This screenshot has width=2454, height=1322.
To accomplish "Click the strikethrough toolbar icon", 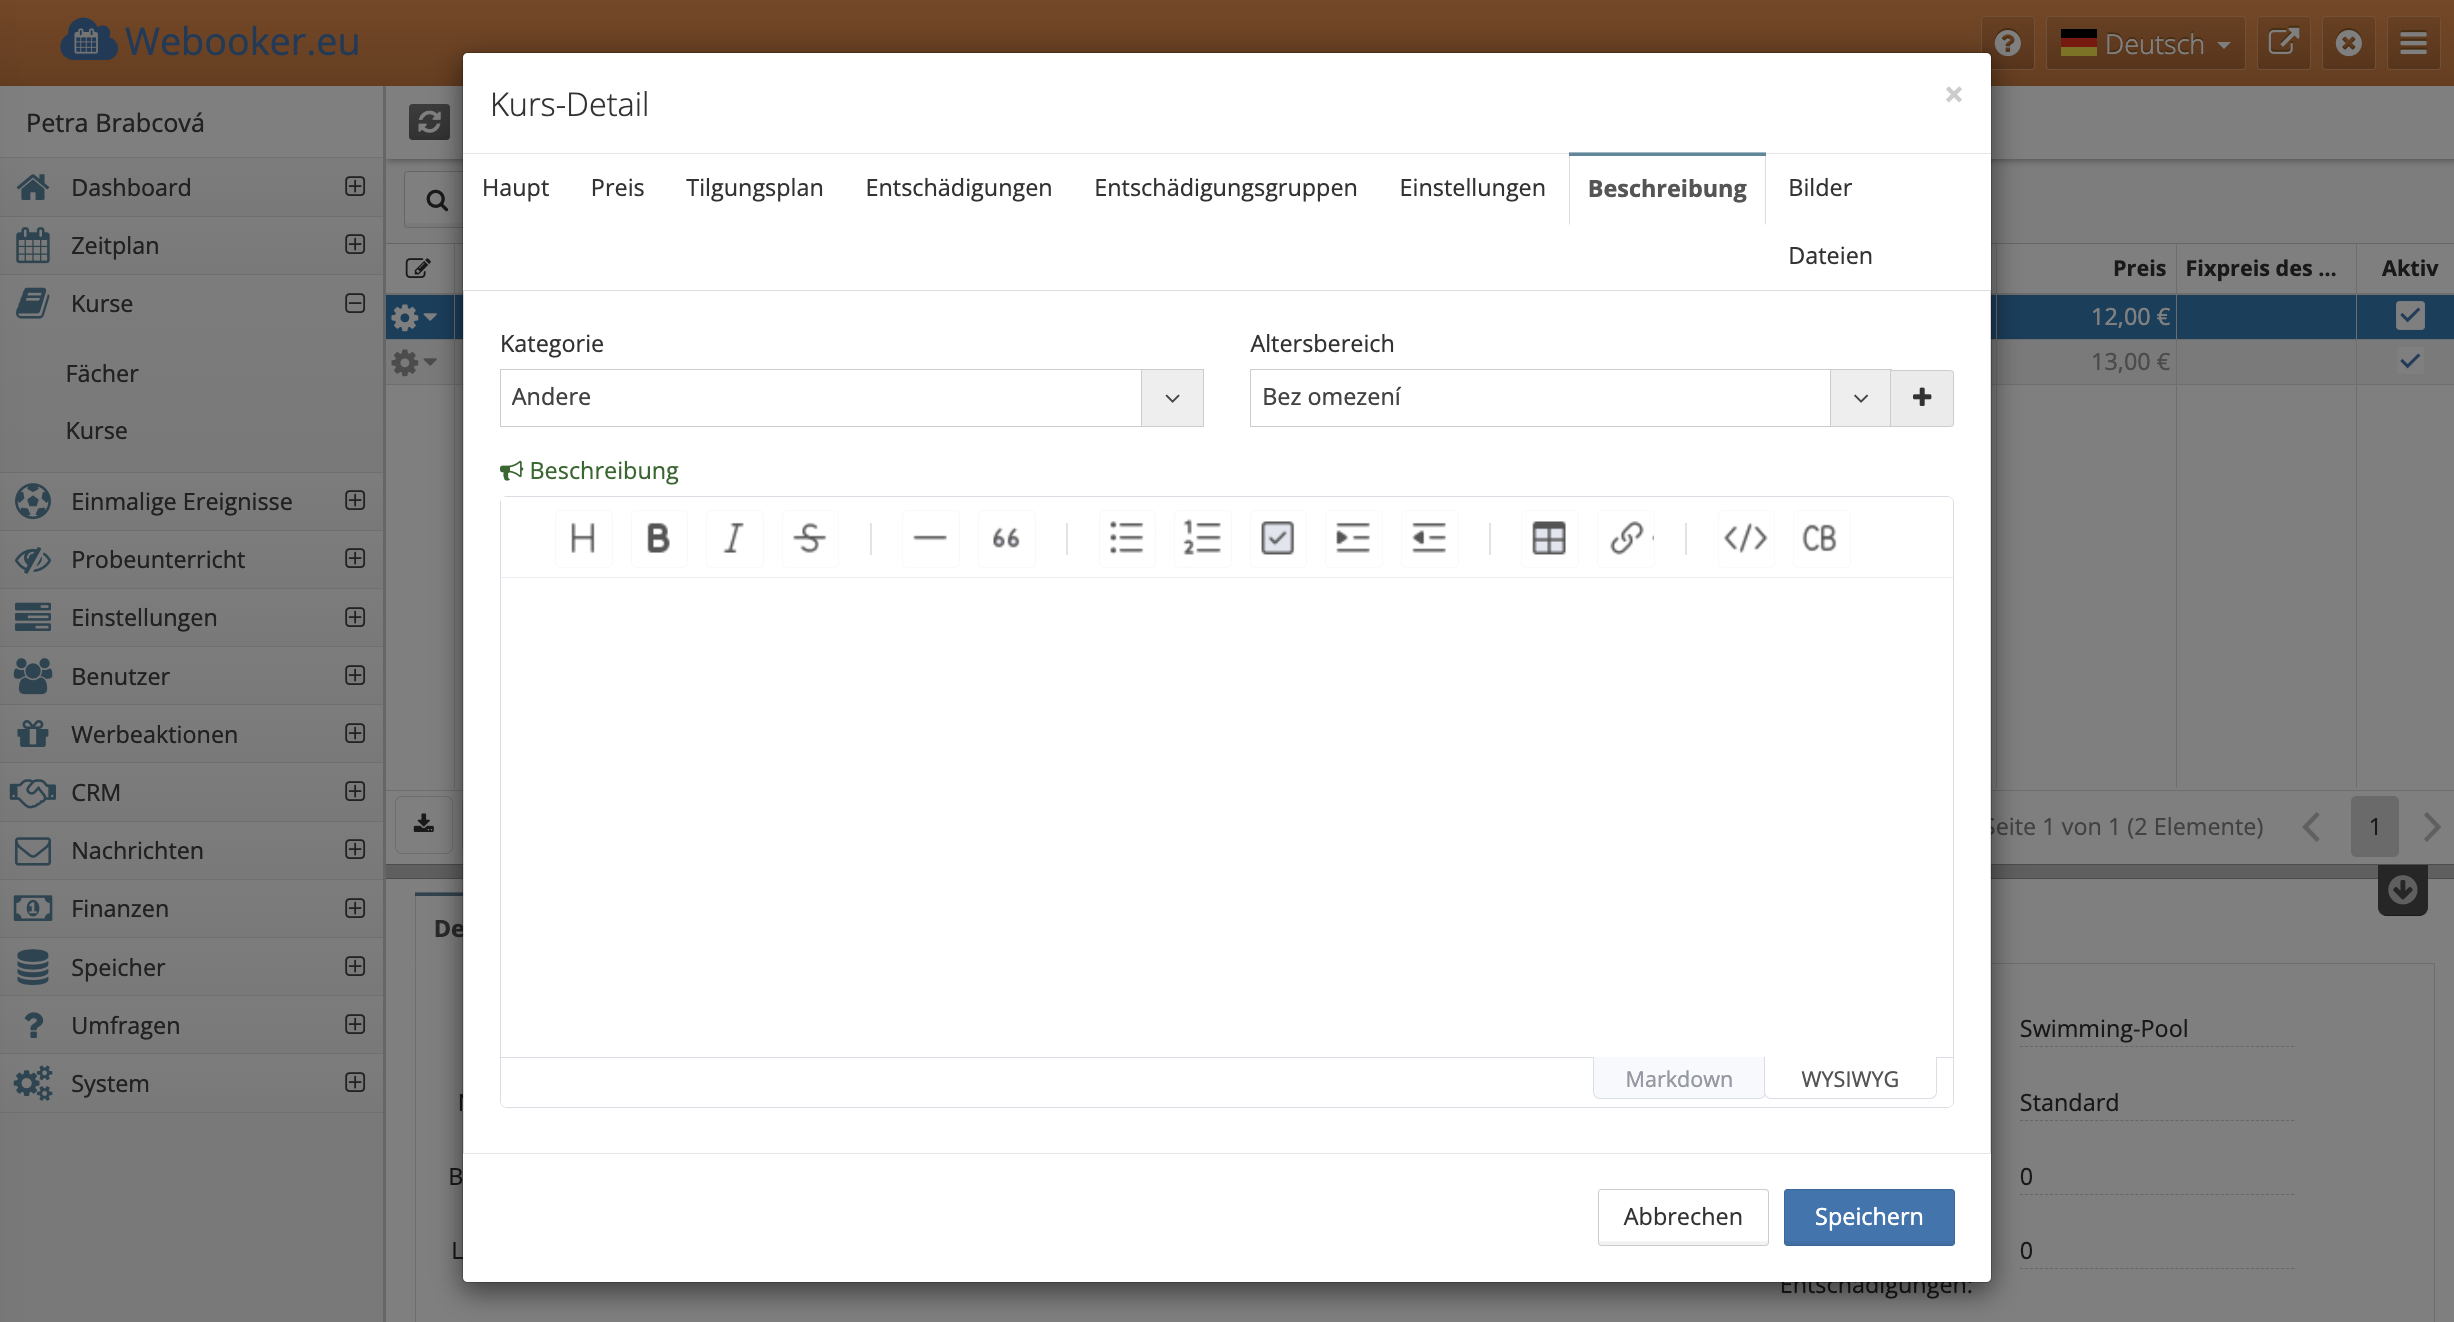I will (x=809, y=538).
